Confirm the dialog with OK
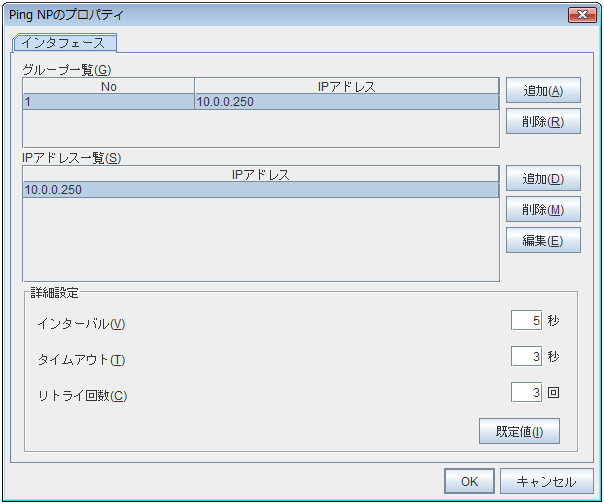The height and width of the screenshot is (504, 604). pyautogui.click(x=469, y=481)
